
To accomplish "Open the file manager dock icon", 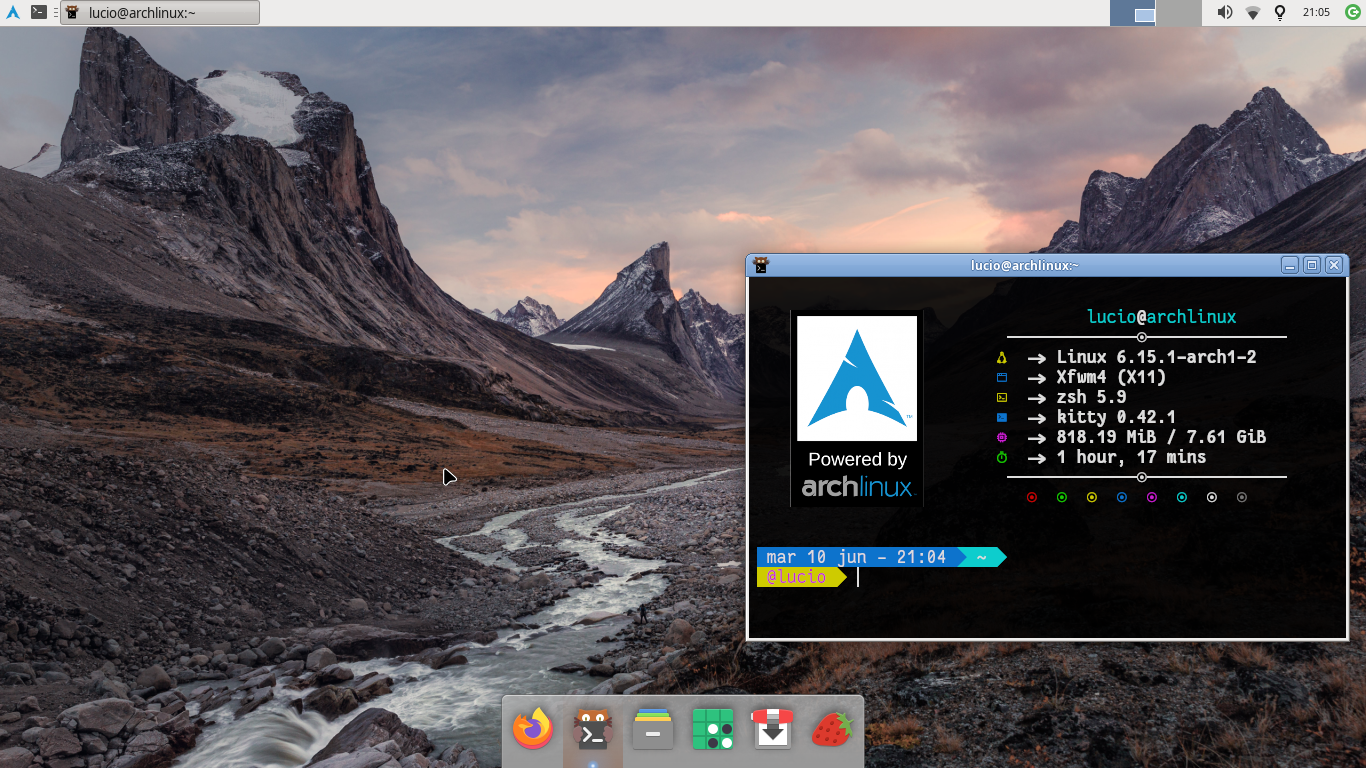I will pos(653,730).
